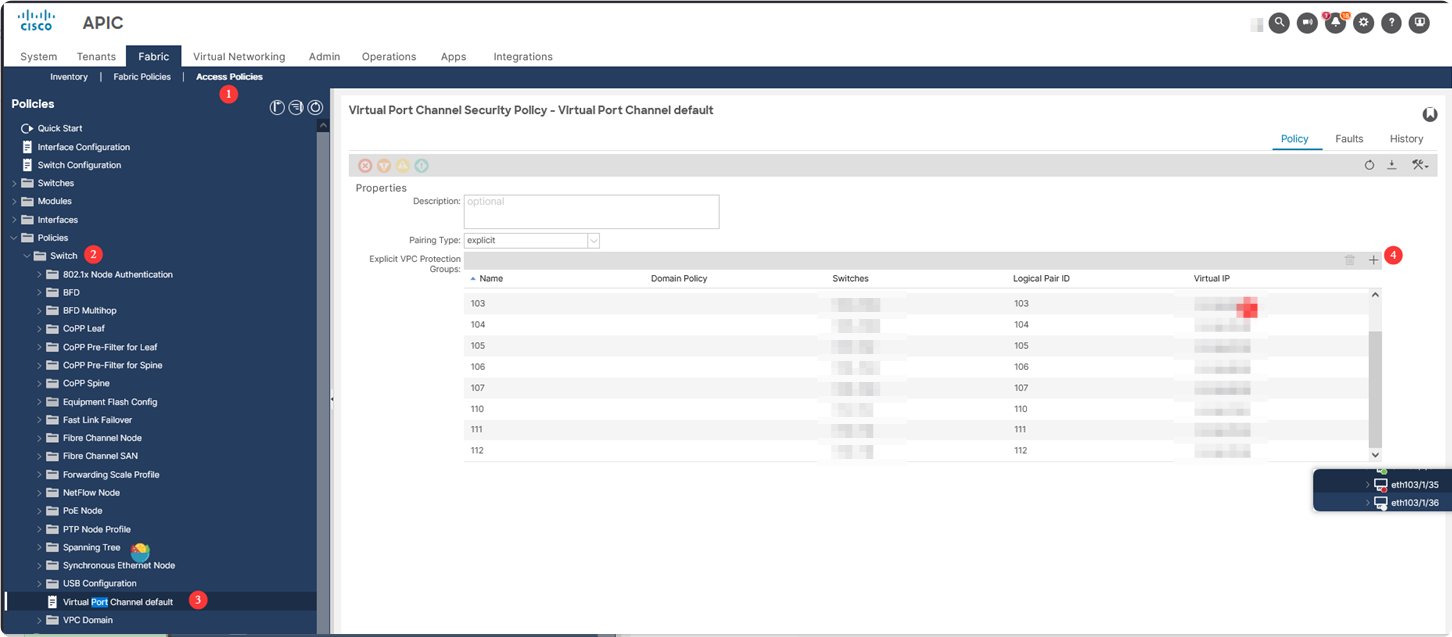1452x637 pixels.
Task: Select the VPC group row named 112
Action: (916, 451)
